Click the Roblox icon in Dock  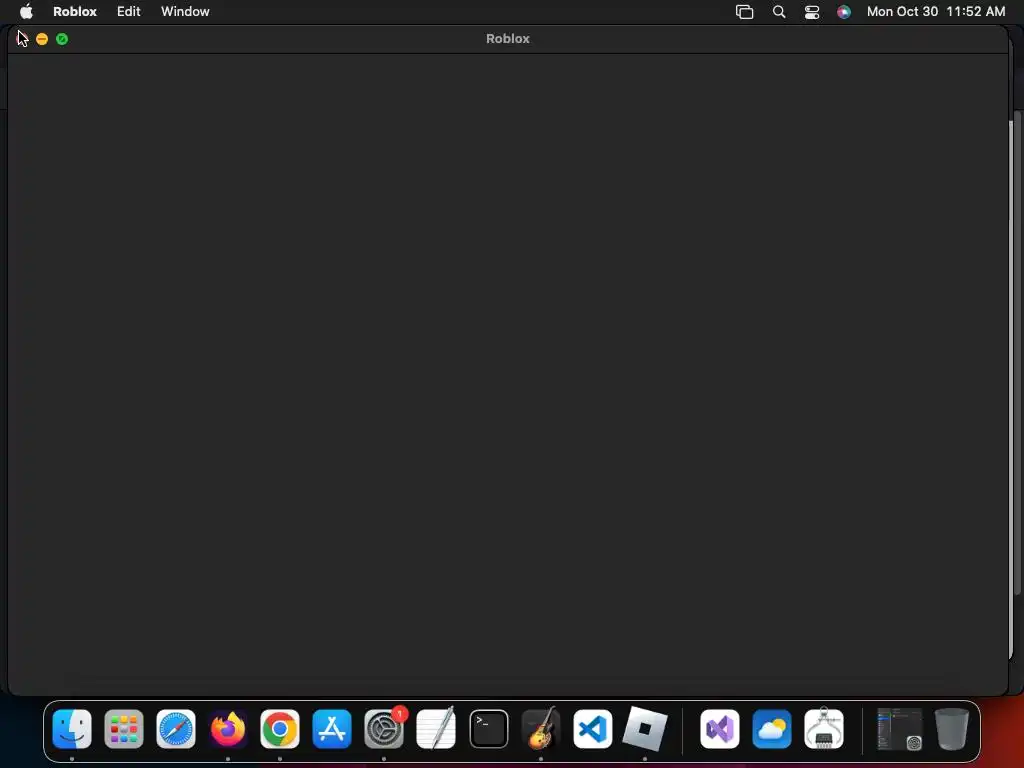coord(645,728)
